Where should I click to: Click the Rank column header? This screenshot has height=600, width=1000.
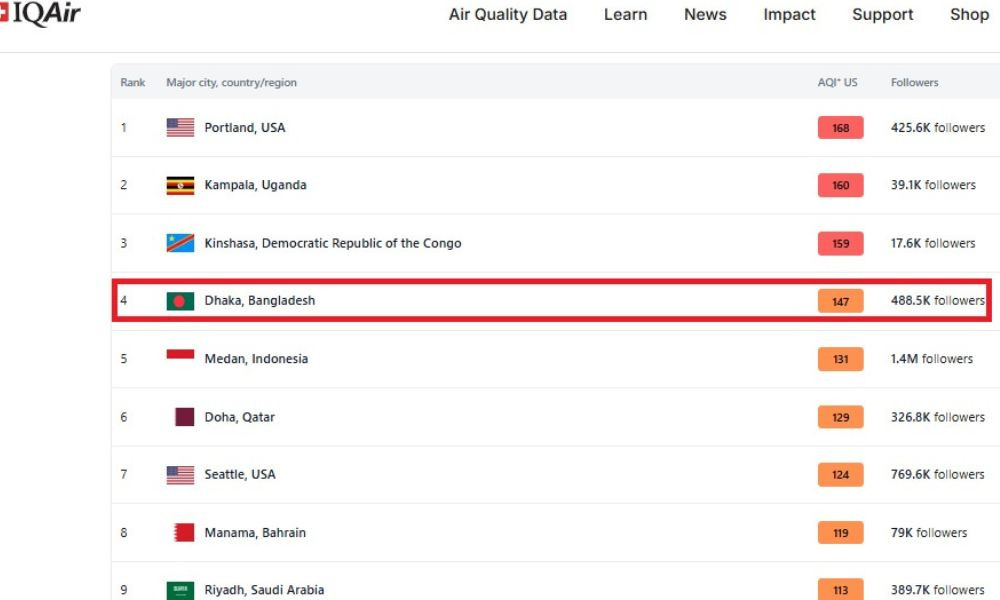click(x=133, y=82)
